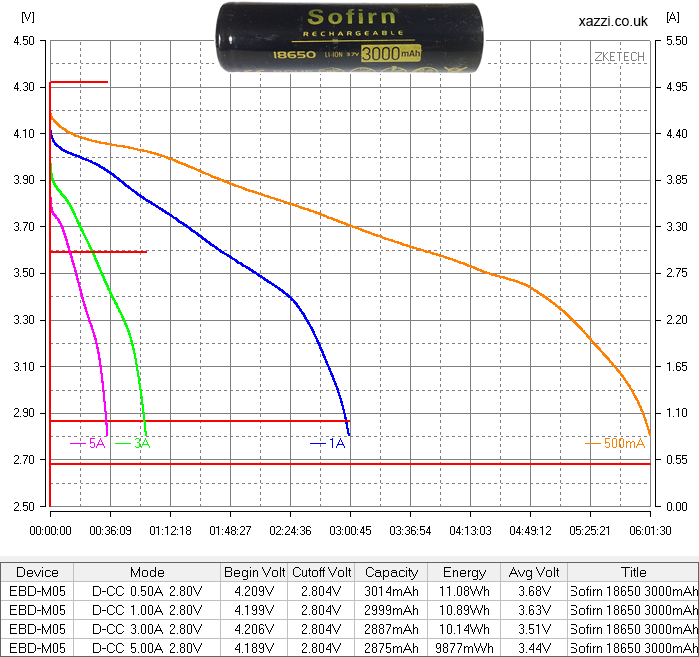The image size is (699, 657).
Task: Click the 11.08Wh energy cell
Action: pyautogui.click(x=464, y=591)
